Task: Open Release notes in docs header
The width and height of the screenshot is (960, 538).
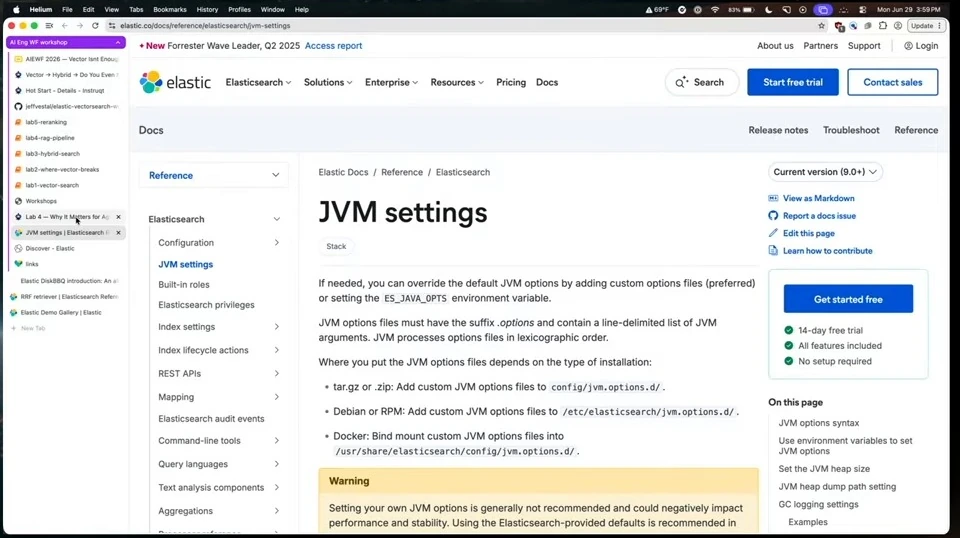Action: pos(778,130)
